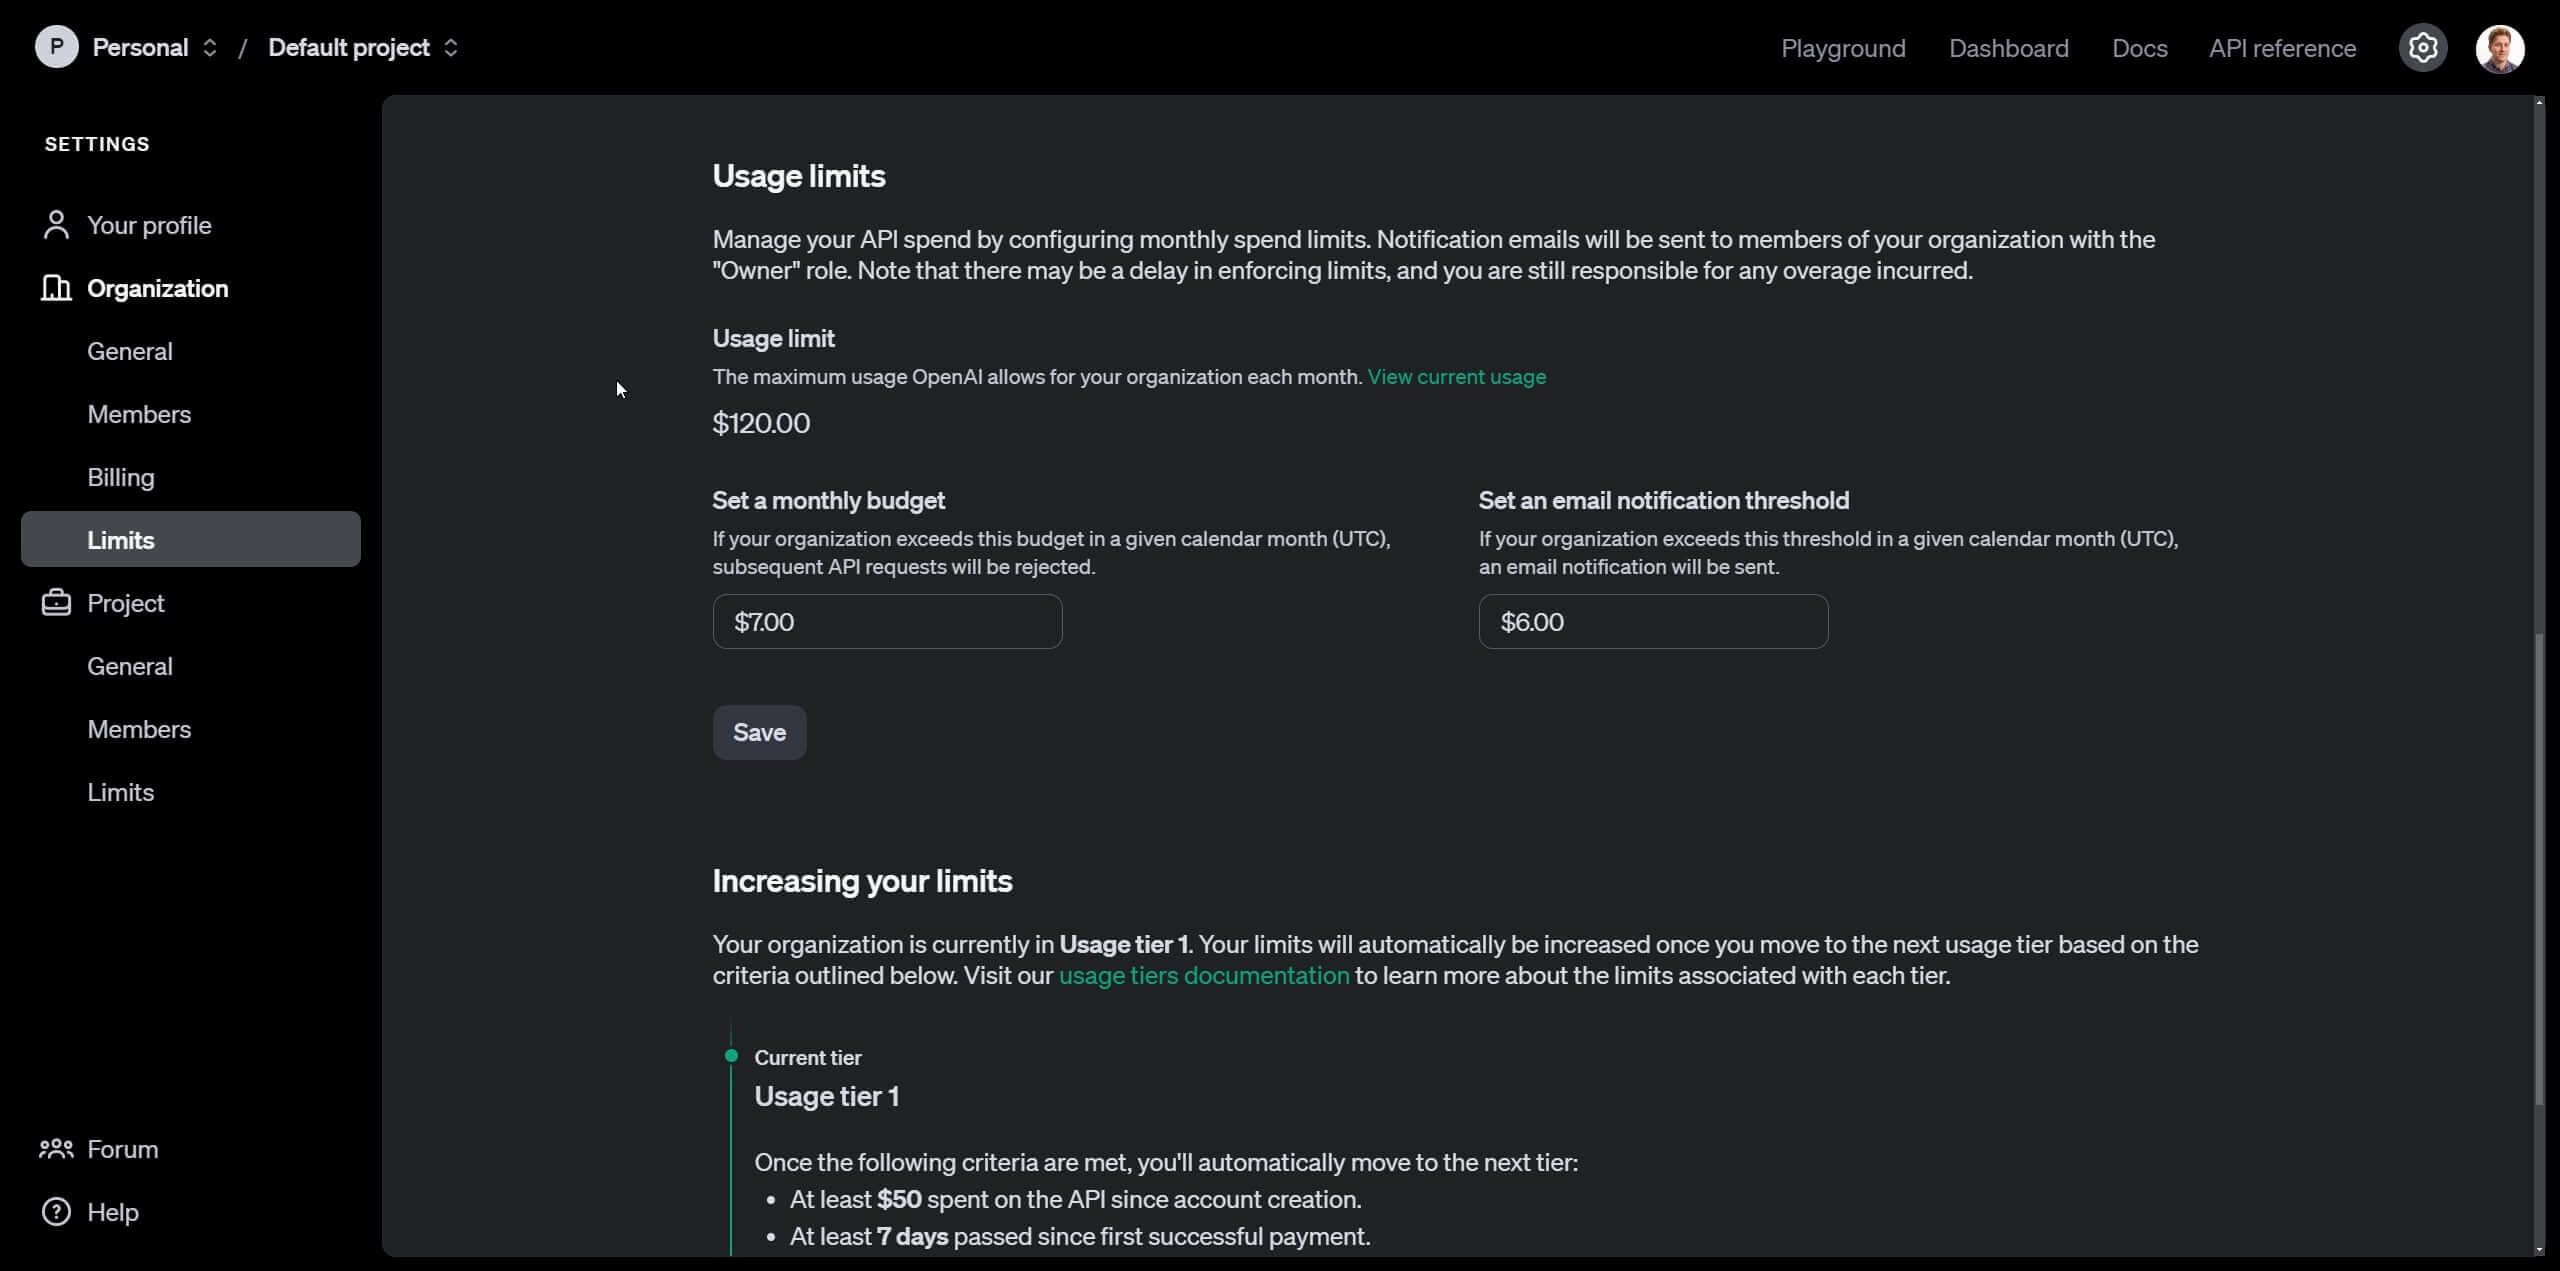
Task: Select the Organization settings icon
Action: pyautogui.click(x=56, y=288)
